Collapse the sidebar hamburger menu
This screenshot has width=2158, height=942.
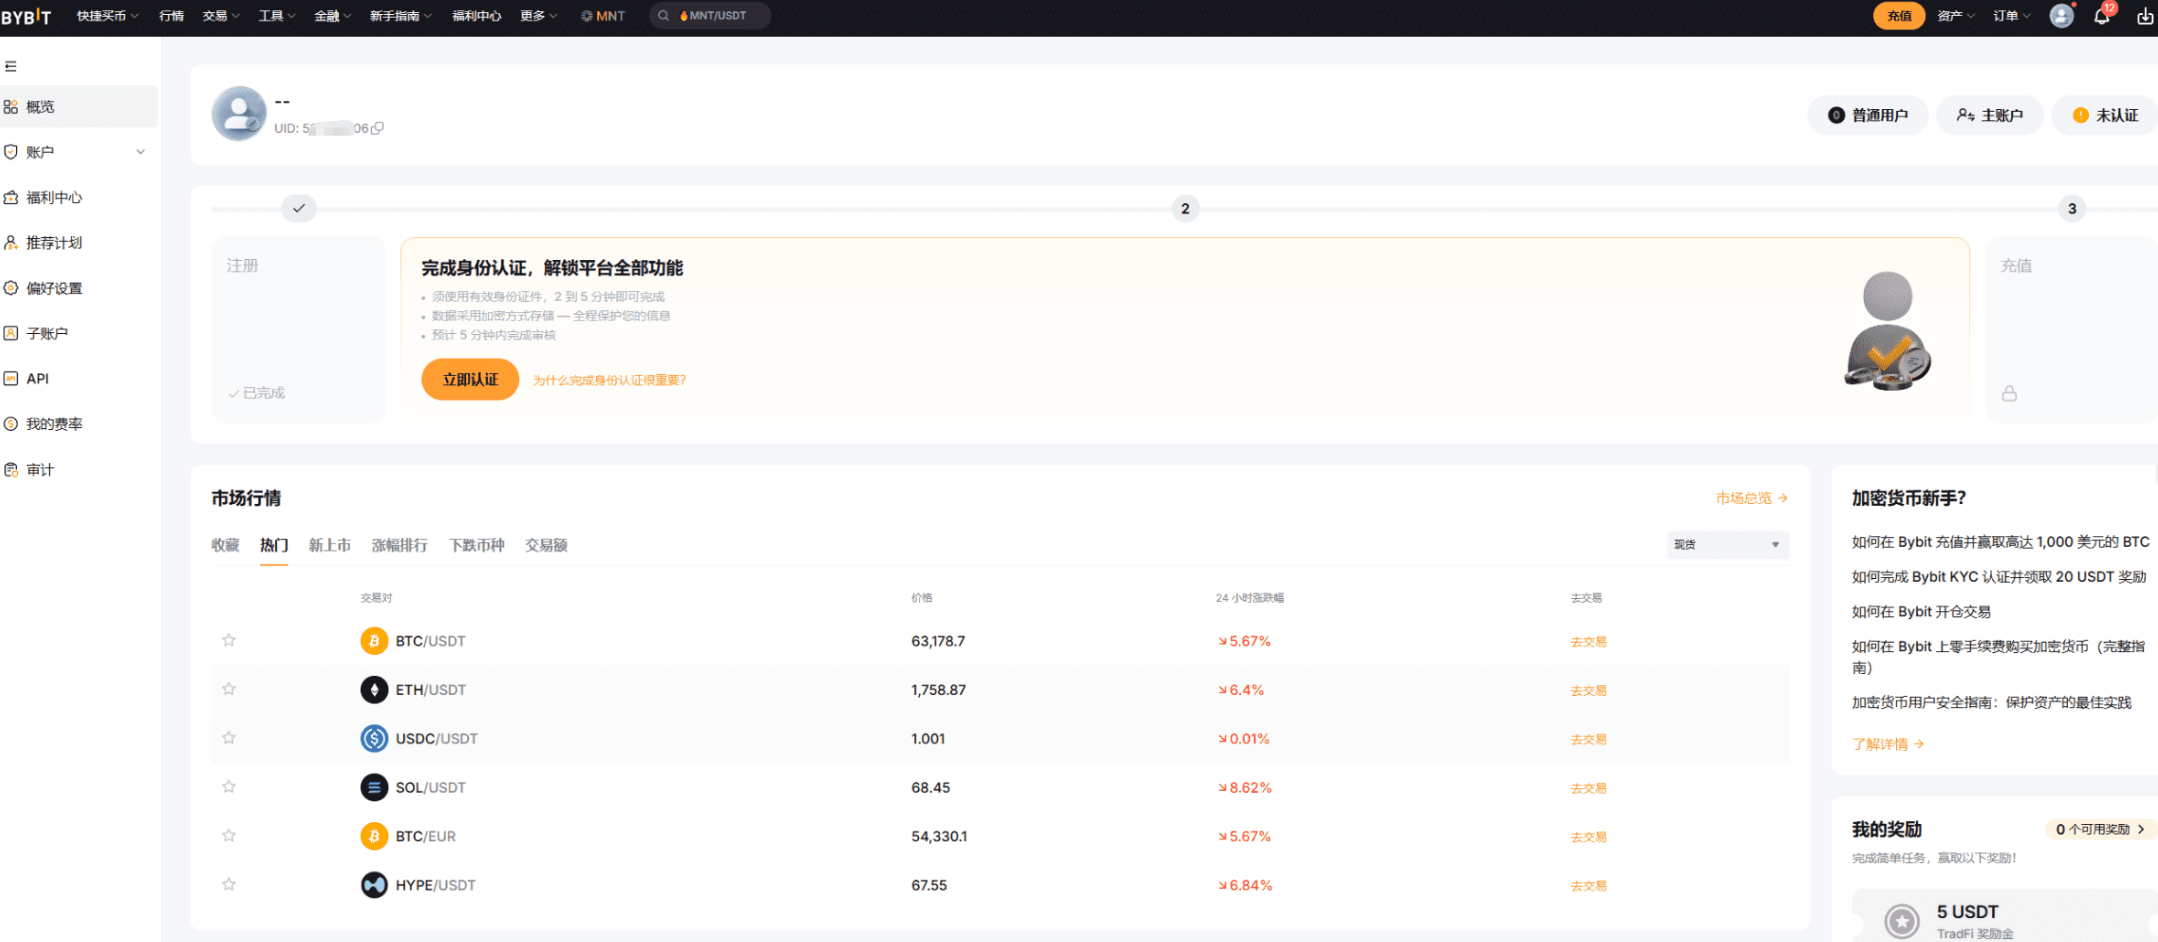[x=11, y=66]
